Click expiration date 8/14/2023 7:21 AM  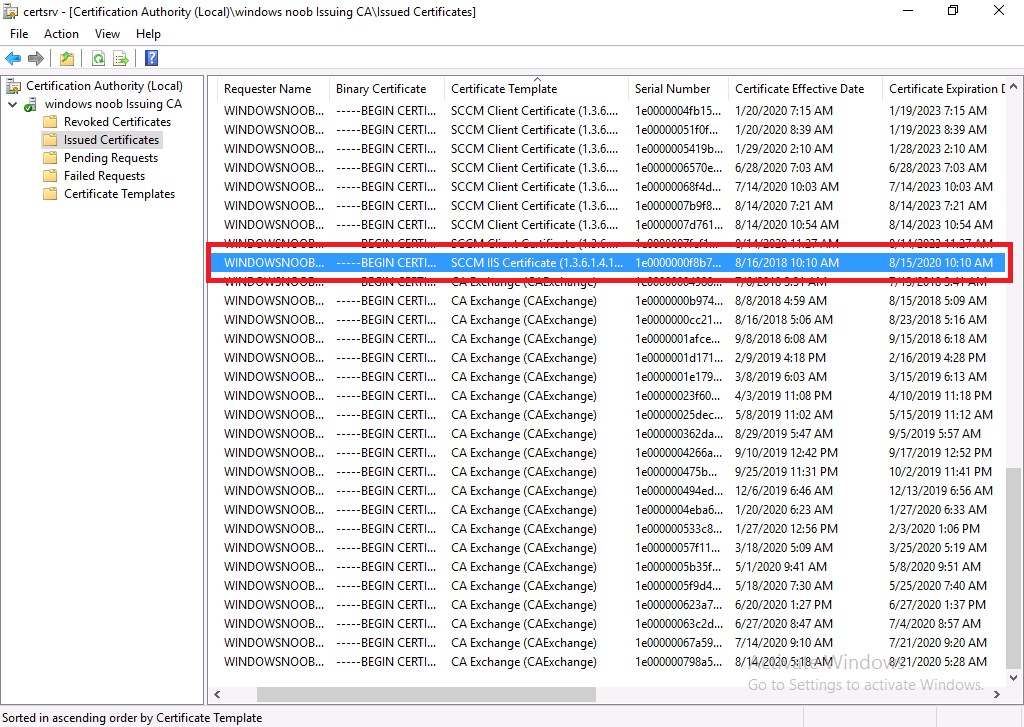(x=938, y=206)
